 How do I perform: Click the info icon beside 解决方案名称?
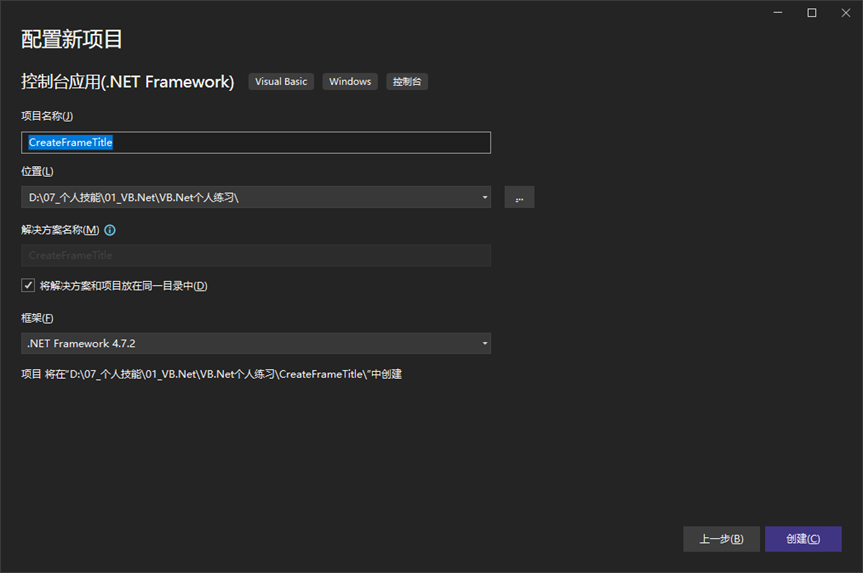110,230
